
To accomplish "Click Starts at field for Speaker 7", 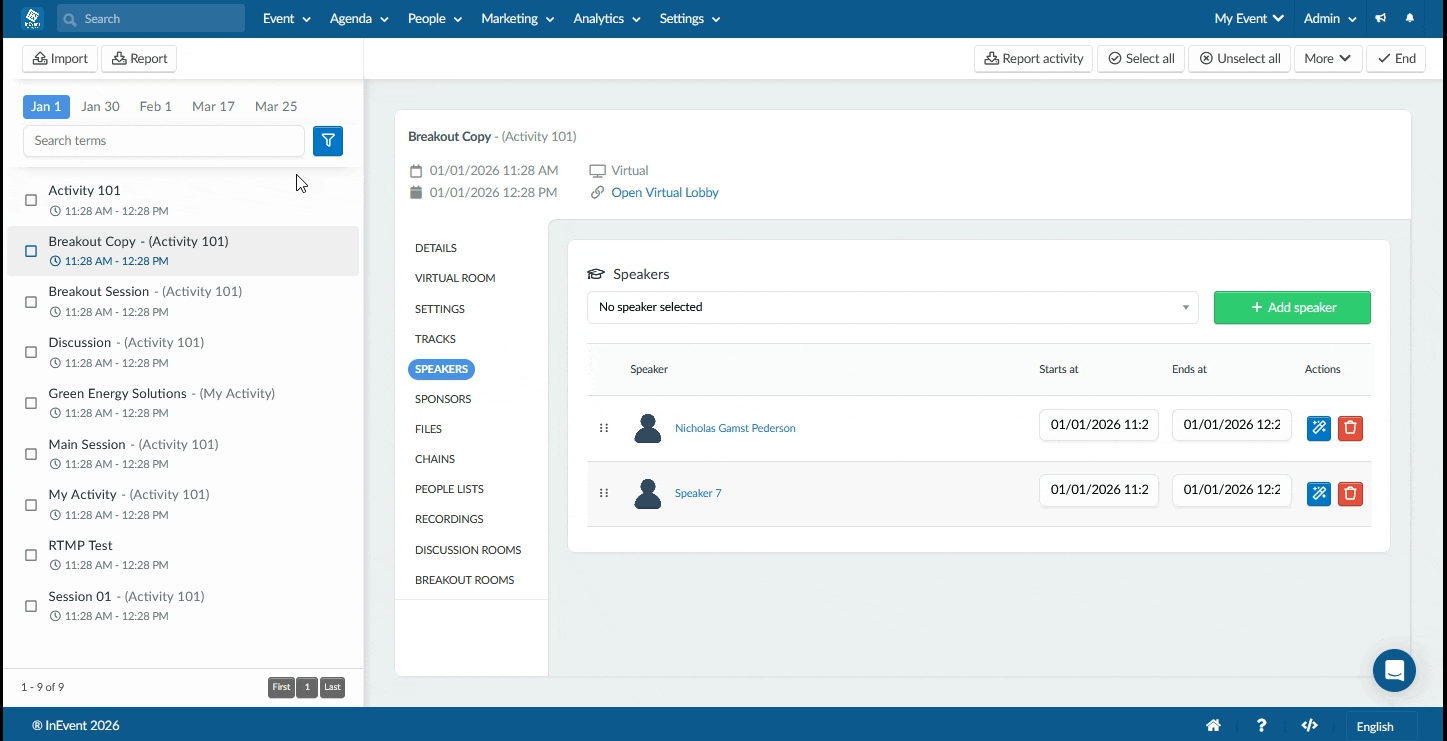I will (1099, 490).
